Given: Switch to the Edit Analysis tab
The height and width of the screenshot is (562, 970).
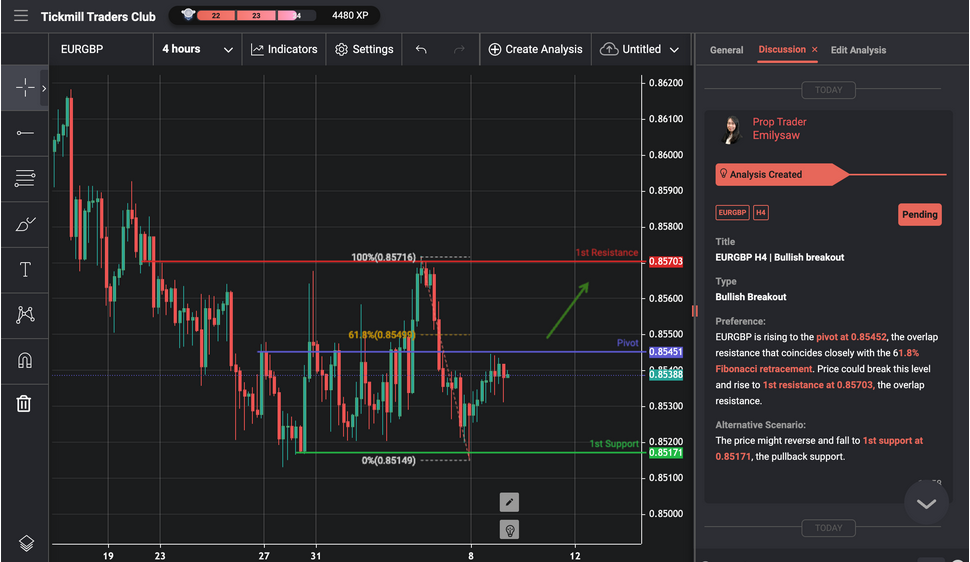Looking at the screenshot, I should coord(858,50).
